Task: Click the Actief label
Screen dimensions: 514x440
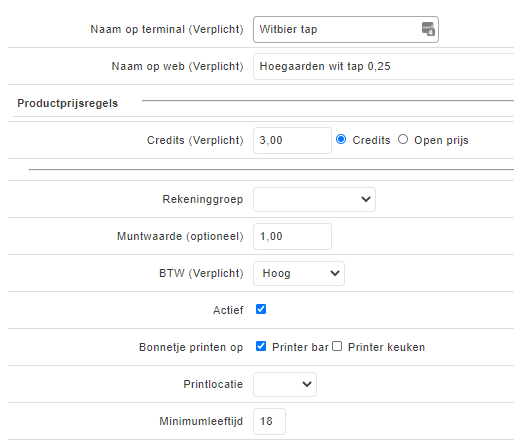Action: (228, 310)
